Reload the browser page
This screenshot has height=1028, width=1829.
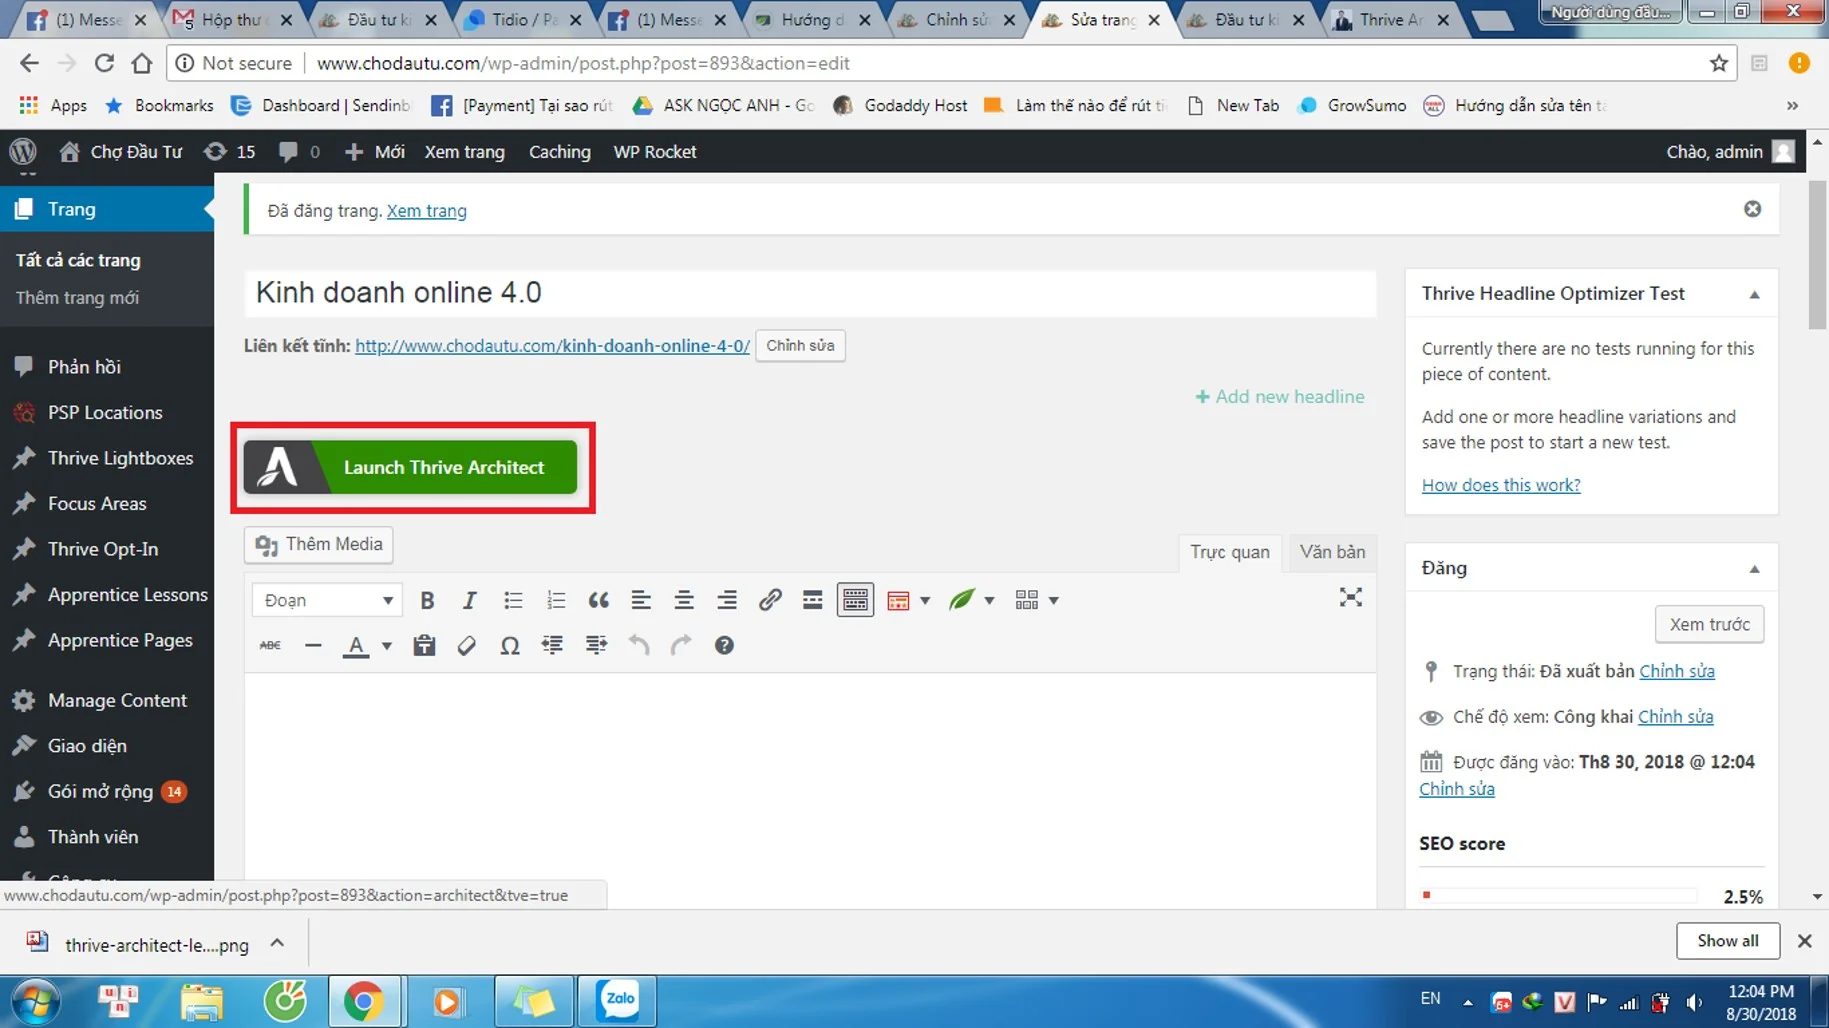point(104,63)
